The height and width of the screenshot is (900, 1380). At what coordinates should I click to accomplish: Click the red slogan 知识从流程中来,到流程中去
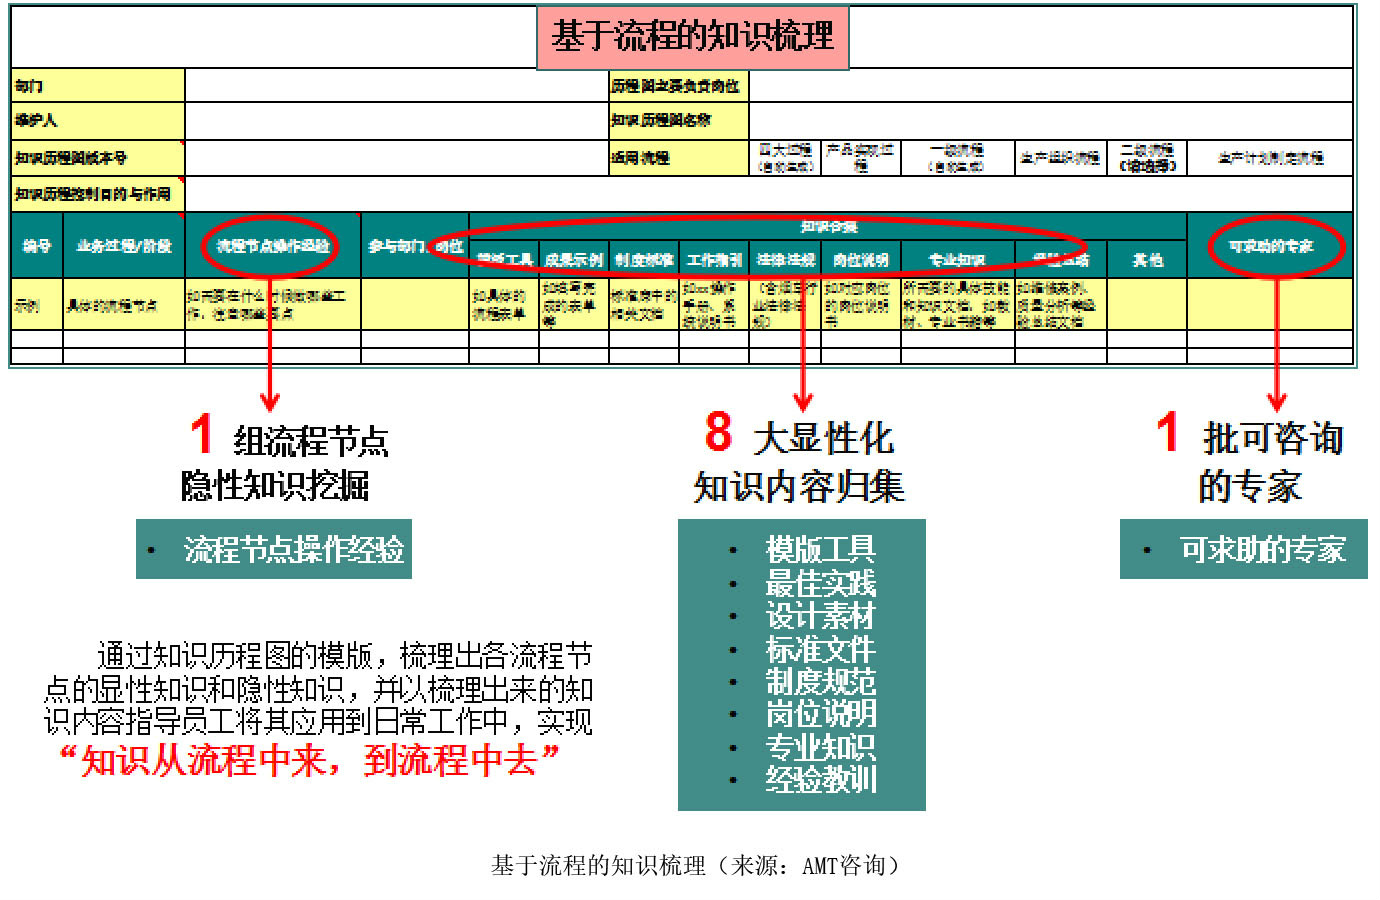click(x=309, y=760)
